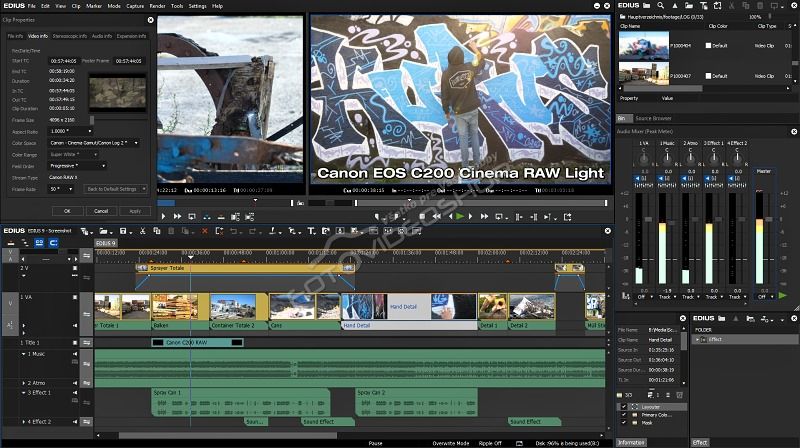Open the Settings menu
800x448 pixels.
point(197,6)
